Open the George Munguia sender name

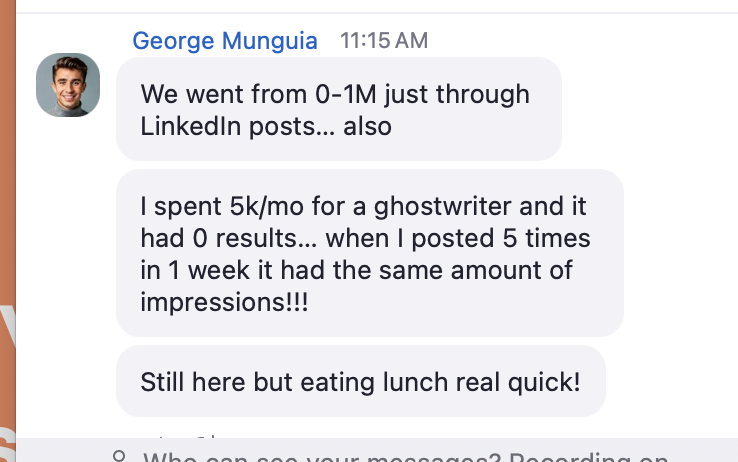tap(225, 41)
